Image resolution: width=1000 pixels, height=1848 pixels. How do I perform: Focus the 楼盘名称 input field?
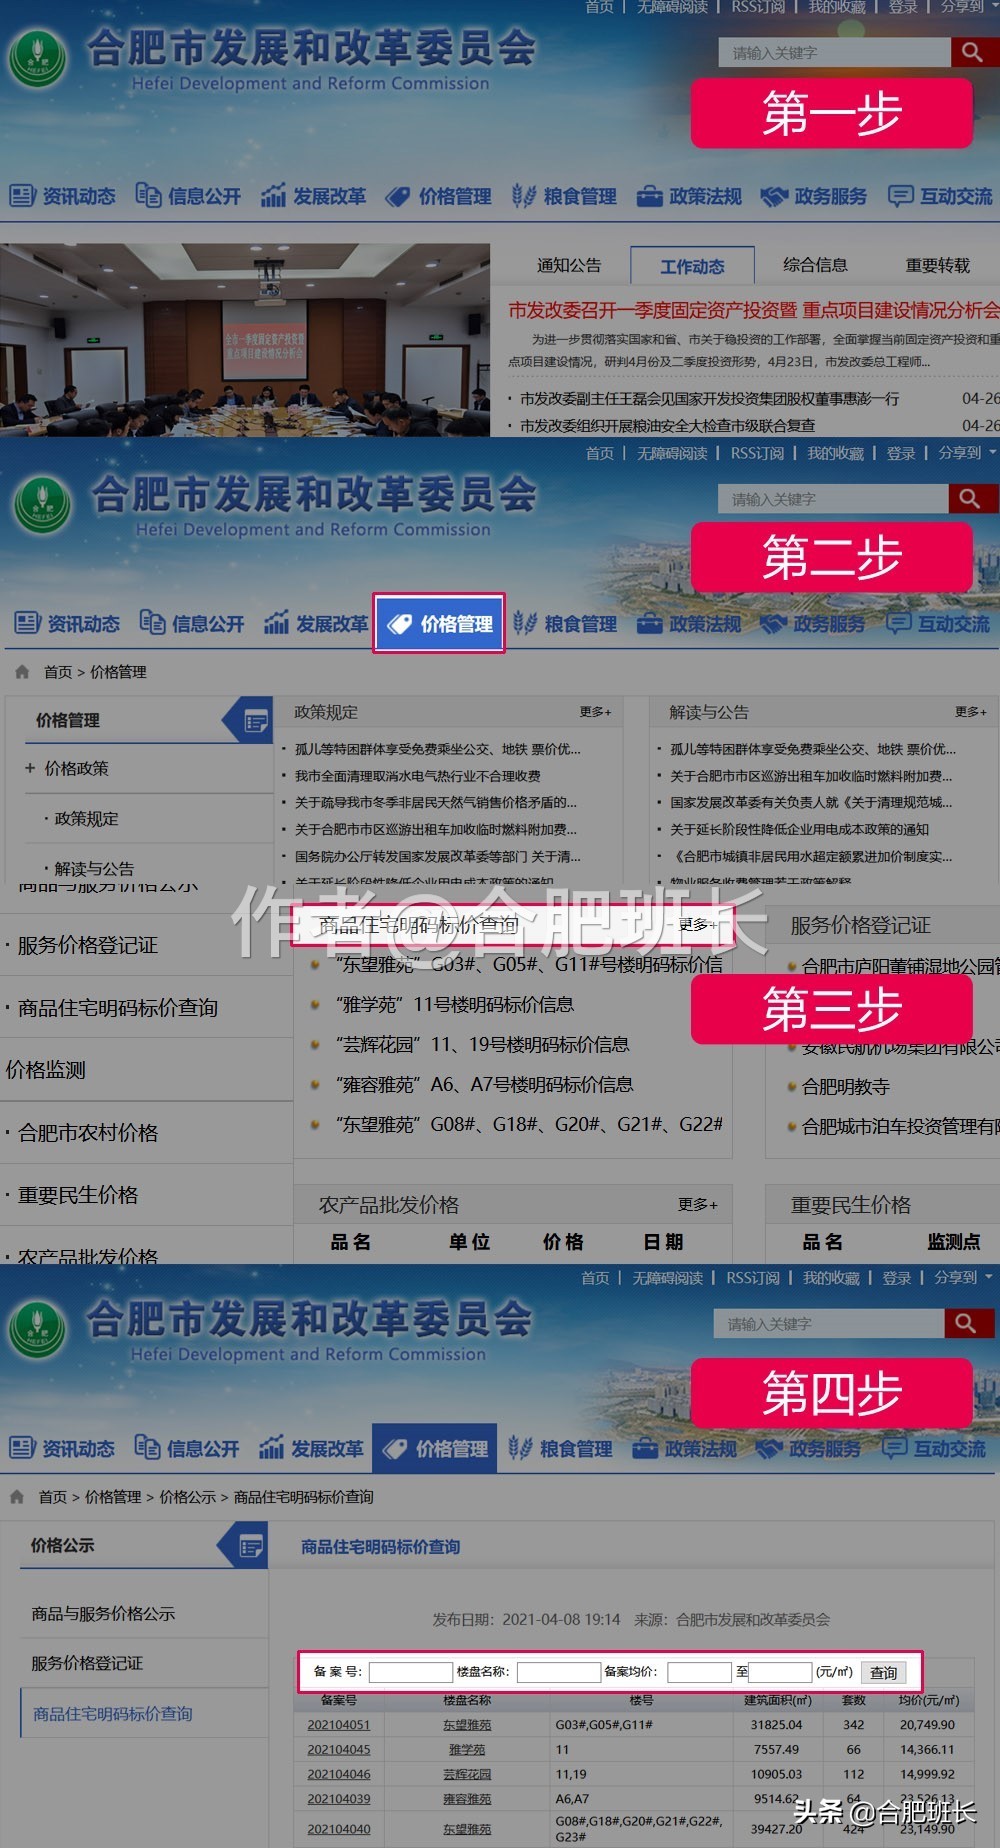[x=558, y=1672]
